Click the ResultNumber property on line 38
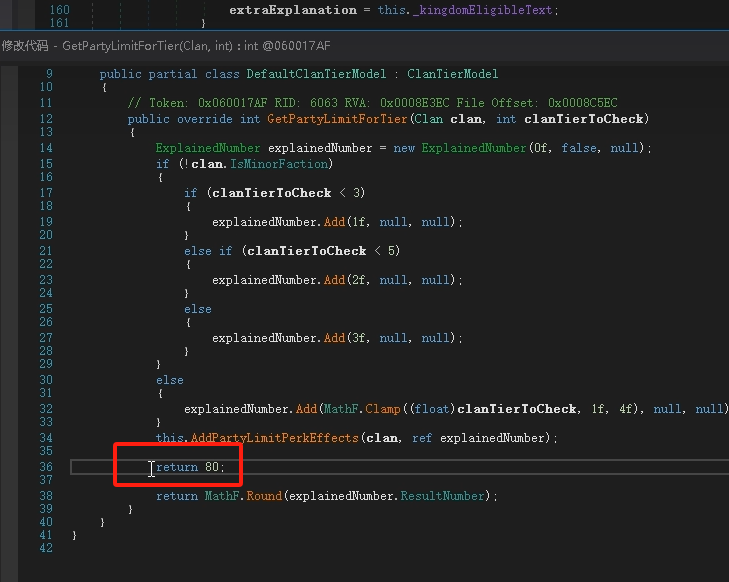Viewport: 729px width, 582px height. coord(442,496)
